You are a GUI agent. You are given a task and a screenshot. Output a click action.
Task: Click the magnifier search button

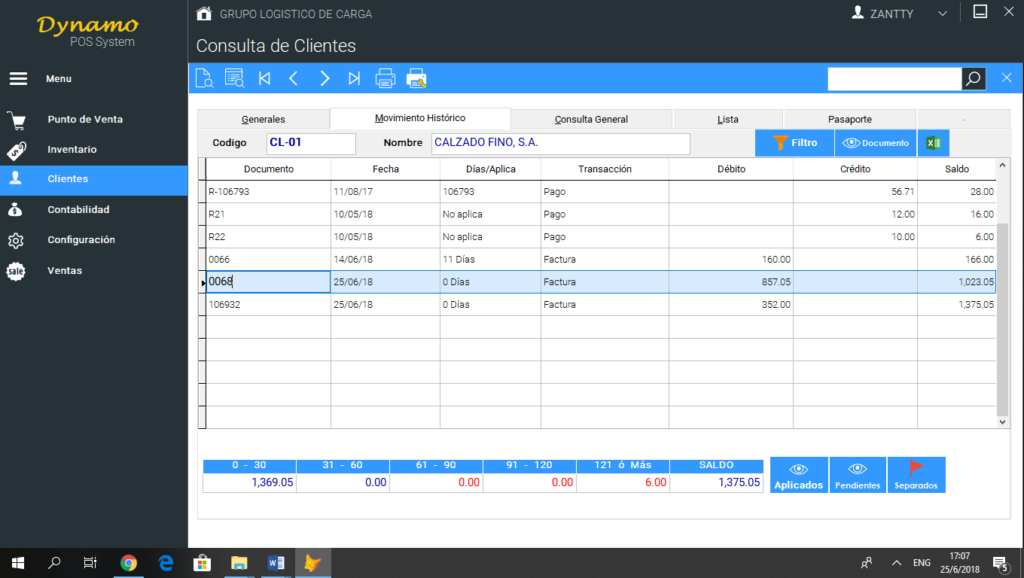click(x=973, y=78)
